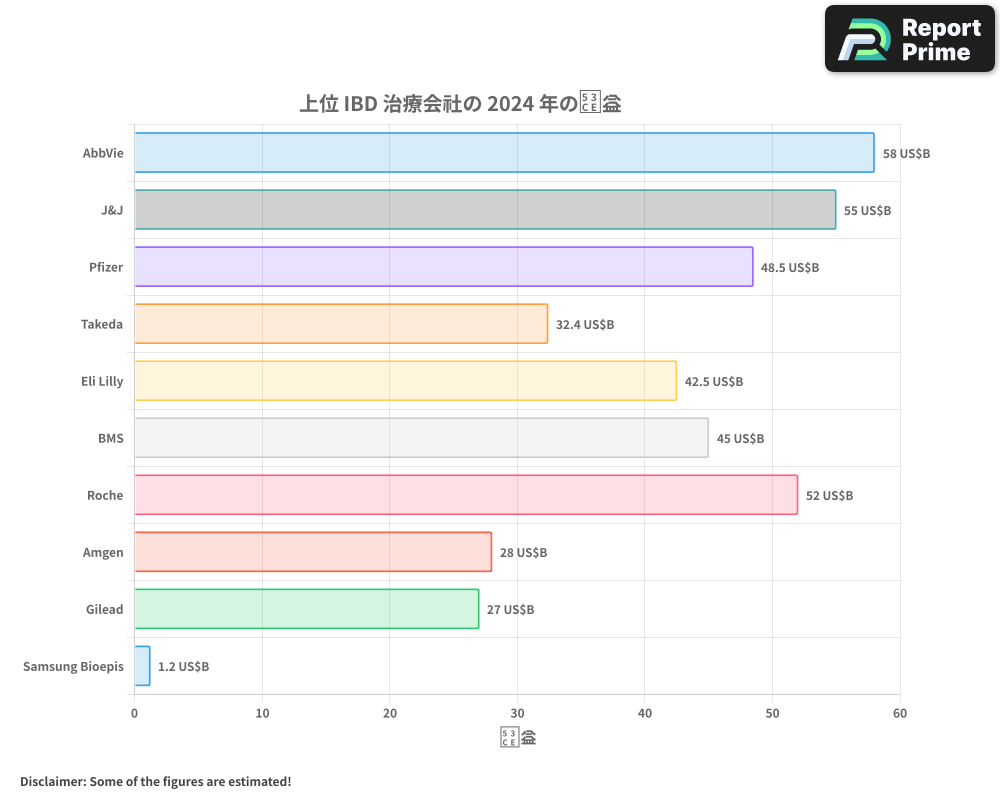Select the Roche pink bar

(460, 495)
